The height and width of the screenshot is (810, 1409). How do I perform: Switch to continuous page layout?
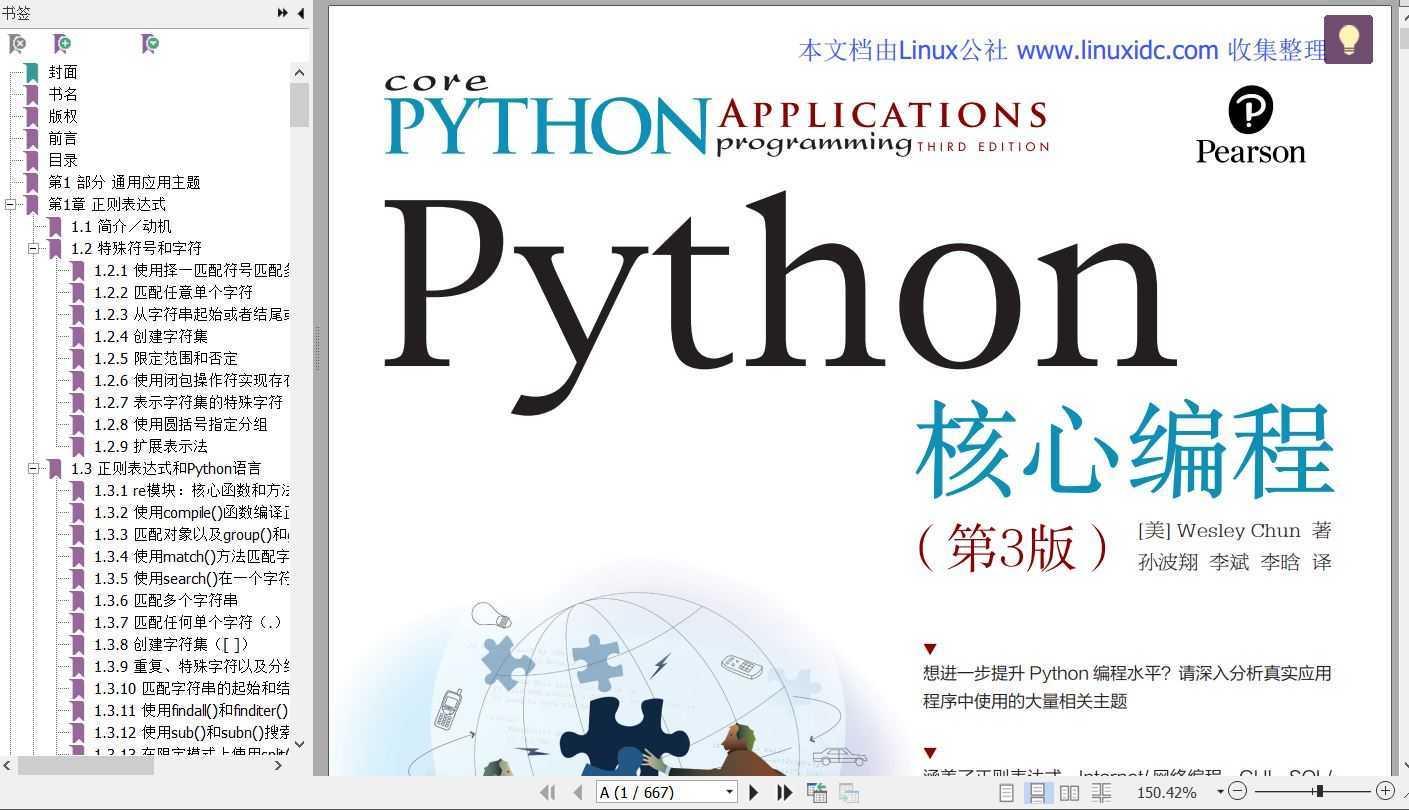(x=1038, y=792)
